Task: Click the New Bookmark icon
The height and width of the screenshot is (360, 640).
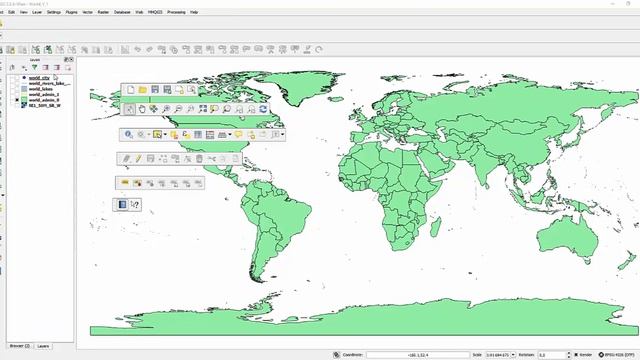Action: pyautogui.click(x=251, y=135)
